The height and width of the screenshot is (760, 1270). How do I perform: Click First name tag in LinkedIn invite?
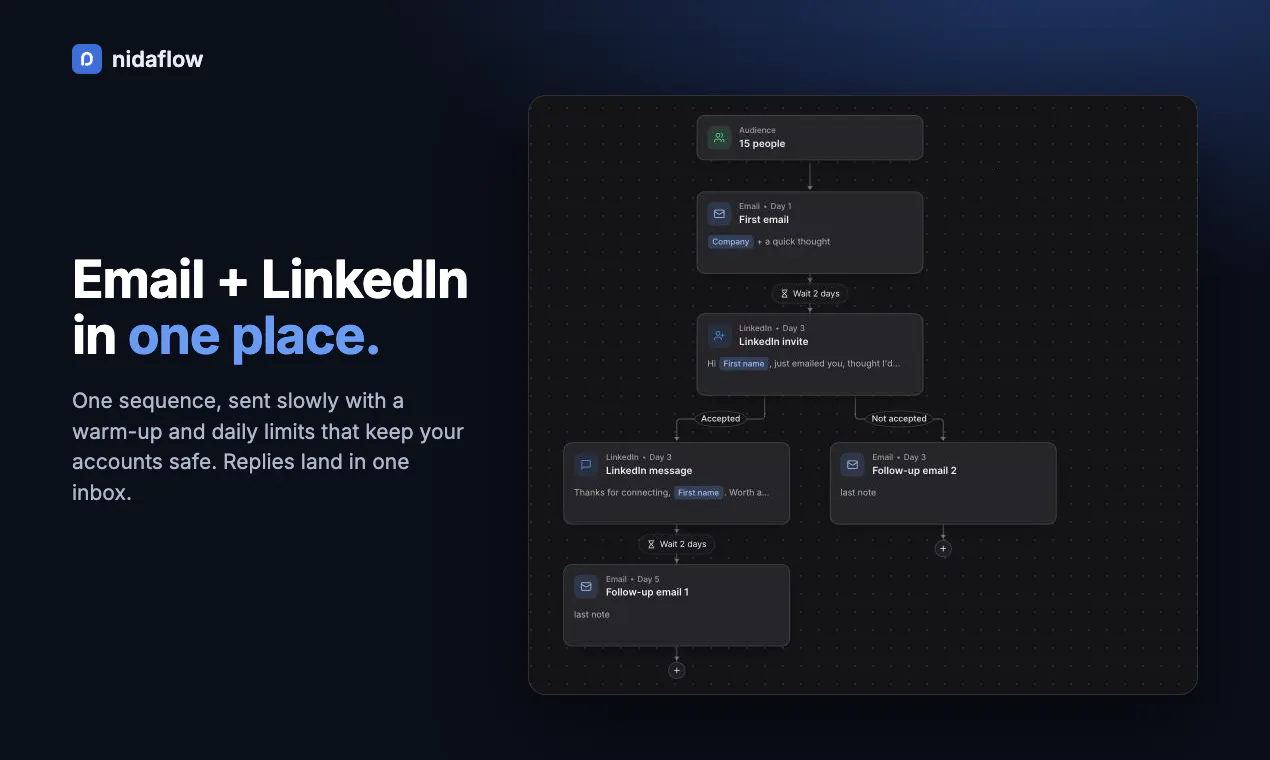(745, 364)
